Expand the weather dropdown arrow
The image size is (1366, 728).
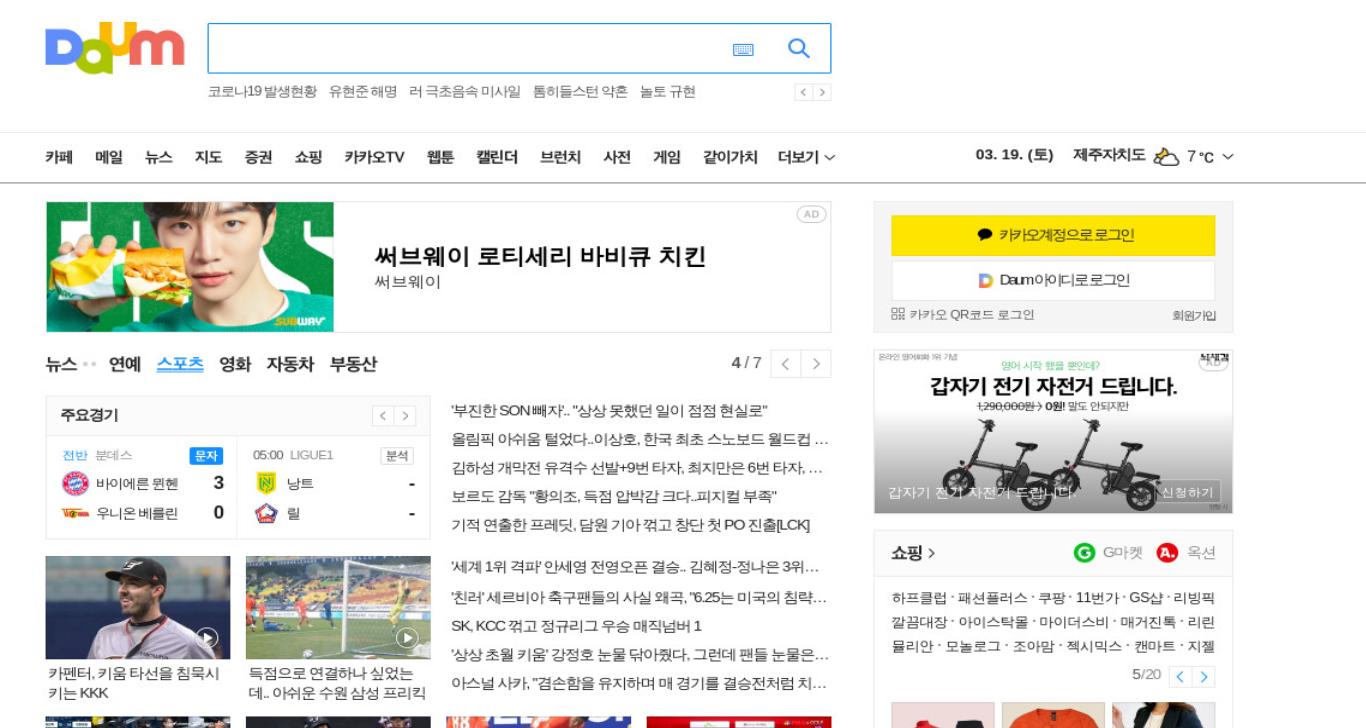point(1228,157)
